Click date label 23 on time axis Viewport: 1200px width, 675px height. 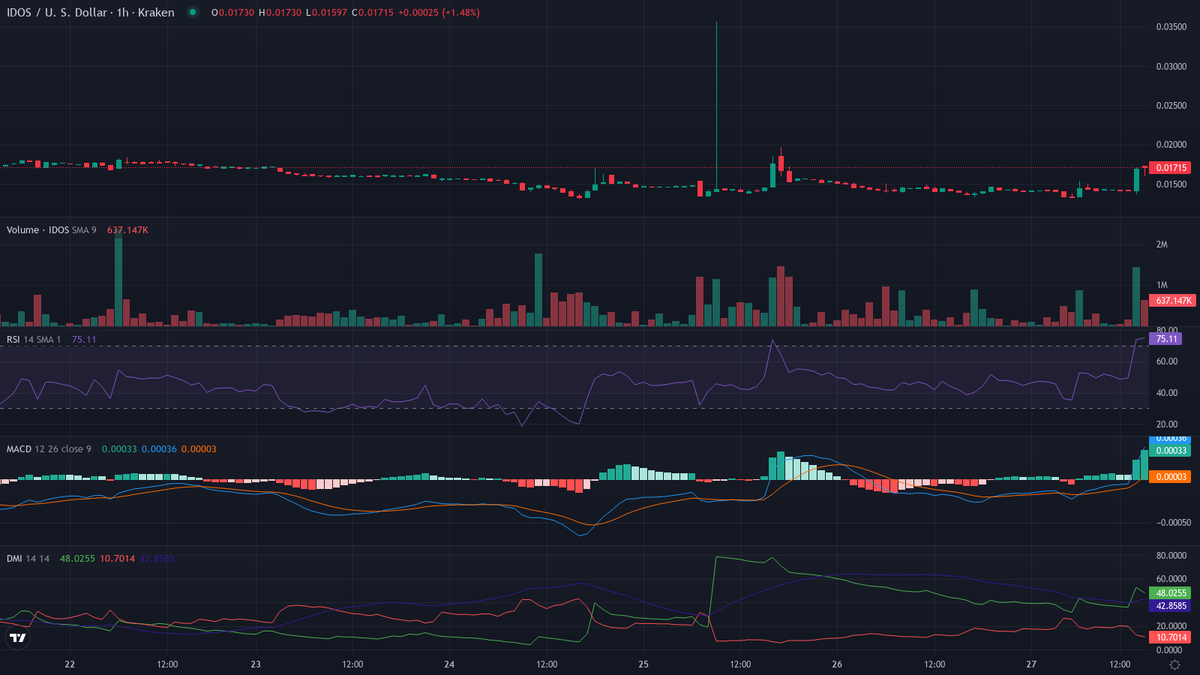pyautogui.click(x=256, y=664)
